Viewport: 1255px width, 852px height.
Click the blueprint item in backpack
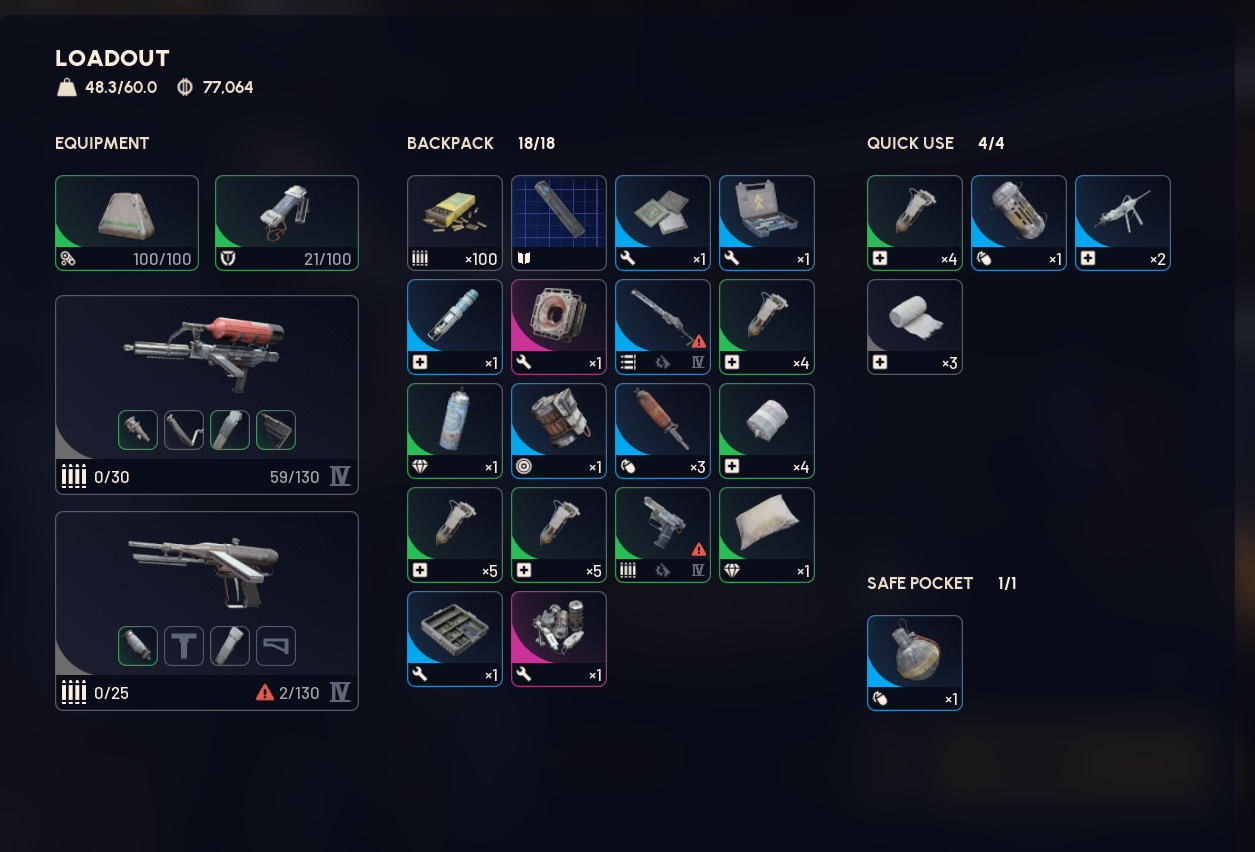[559, 223]
